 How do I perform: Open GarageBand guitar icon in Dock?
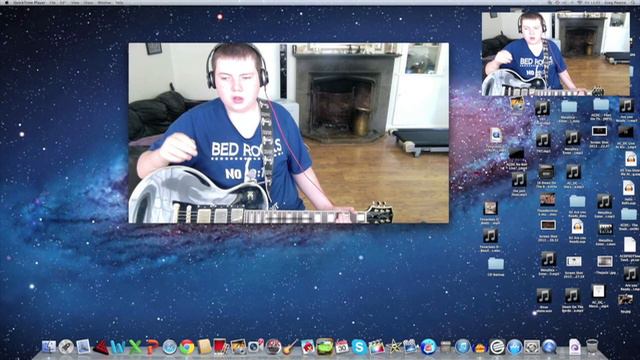290,347
